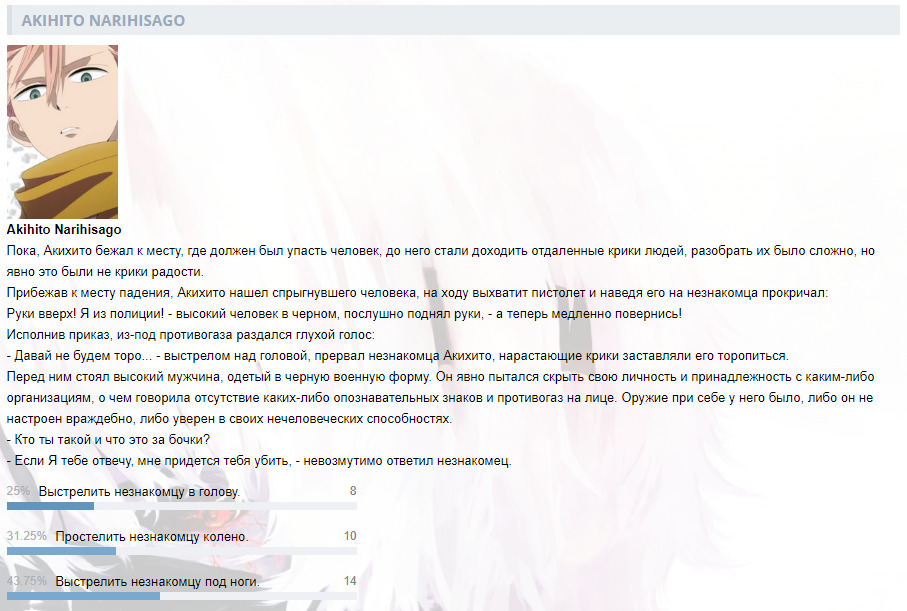Click the reply 'Если Я тебе отвечу'

259,461
